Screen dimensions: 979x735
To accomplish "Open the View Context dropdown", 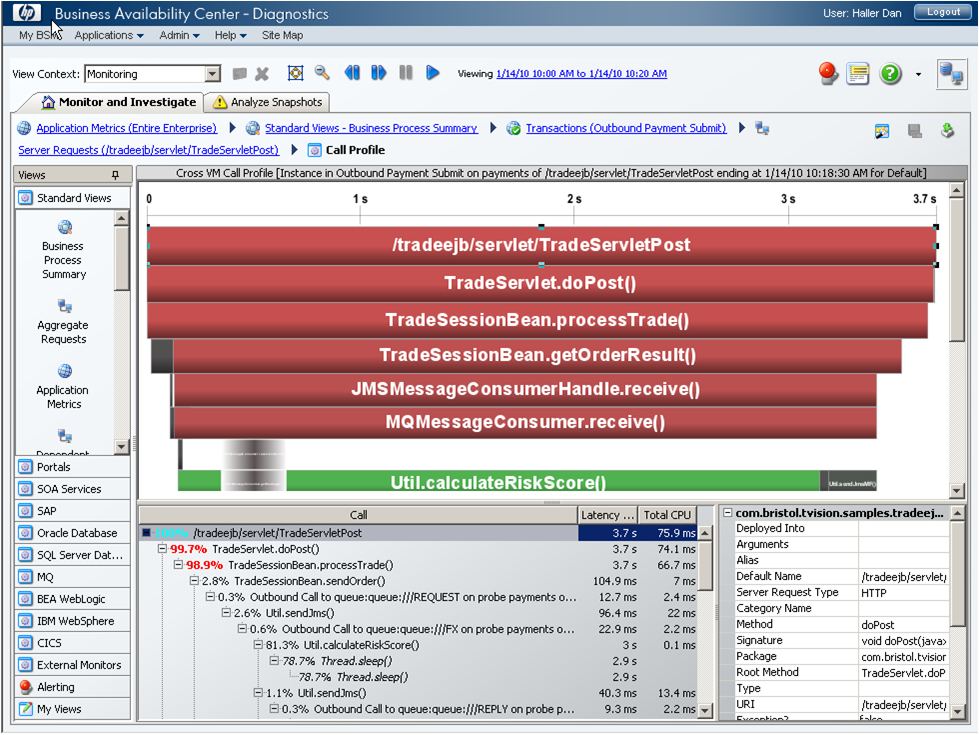I will coord(213,74).
